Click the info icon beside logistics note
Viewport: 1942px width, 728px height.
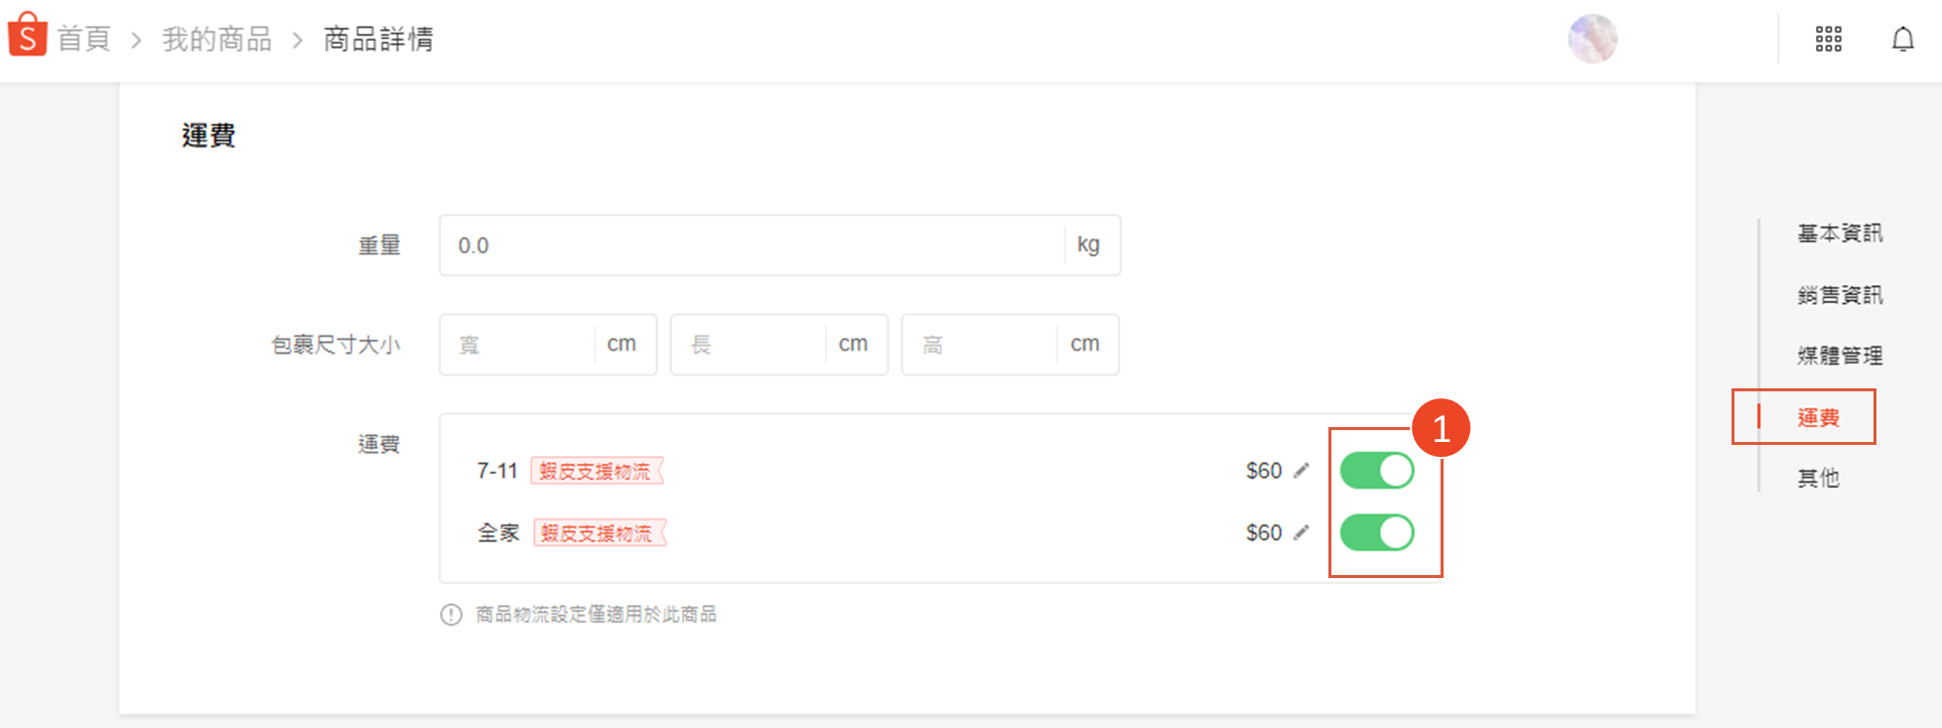pyautogui.click(x=451, y=614)
